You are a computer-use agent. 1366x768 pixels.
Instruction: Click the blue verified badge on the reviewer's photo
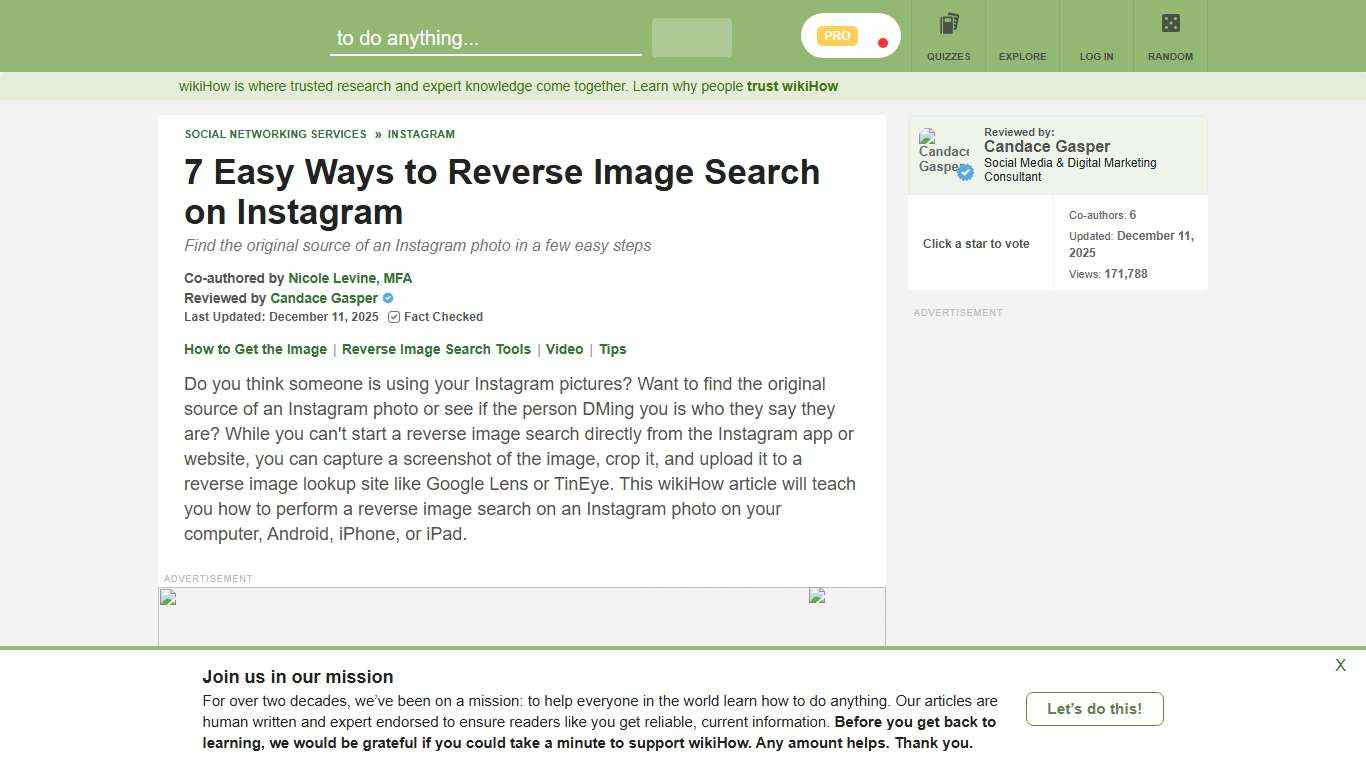click(x=964, y=172)
